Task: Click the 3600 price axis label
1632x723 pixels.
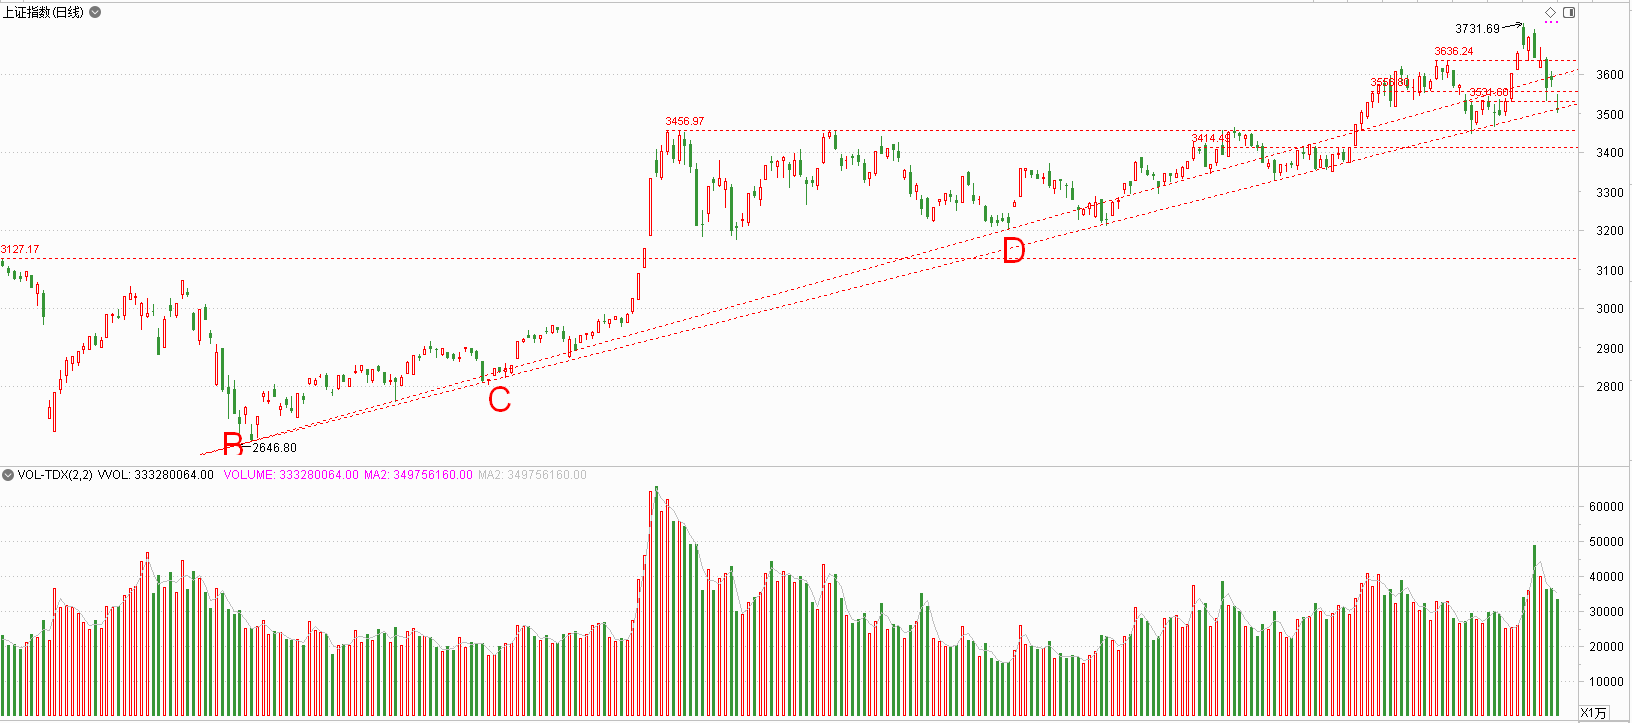Action: 1609,75
